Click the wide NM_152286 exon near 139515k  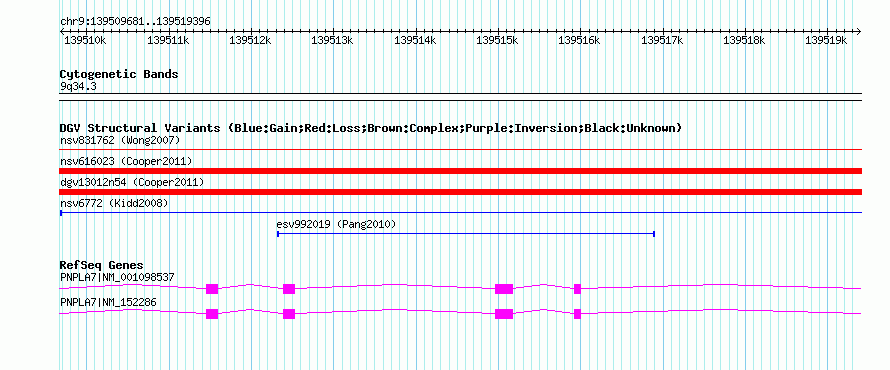504,314
